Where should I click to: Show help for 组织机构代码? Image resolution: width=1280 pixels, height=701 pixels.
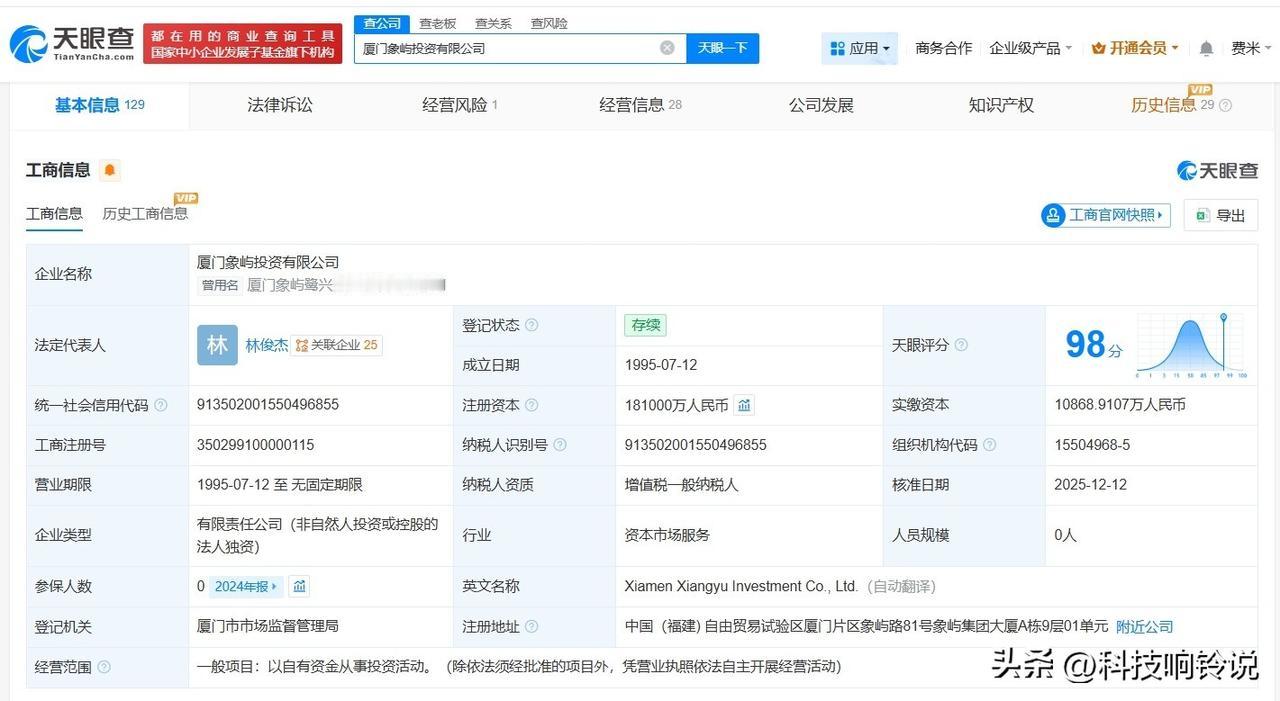coord(989,445)
